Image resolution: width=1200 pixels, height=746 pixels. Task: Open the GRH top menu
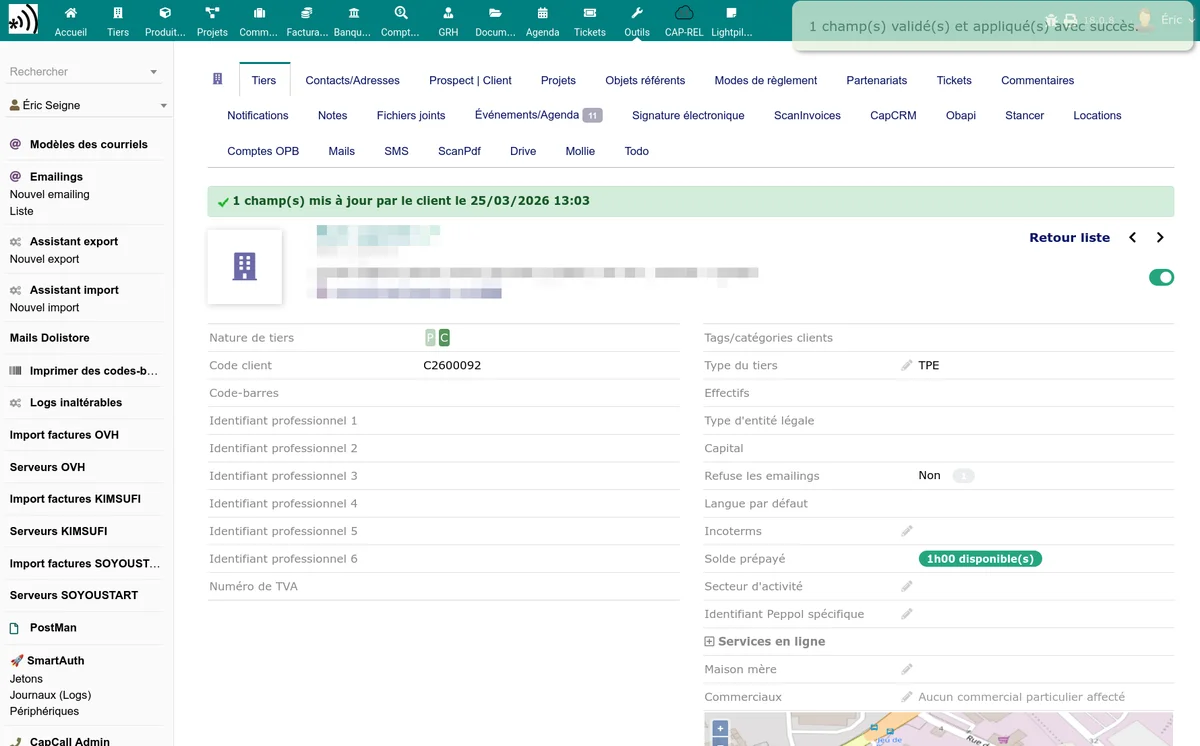(x=448, y=21)
